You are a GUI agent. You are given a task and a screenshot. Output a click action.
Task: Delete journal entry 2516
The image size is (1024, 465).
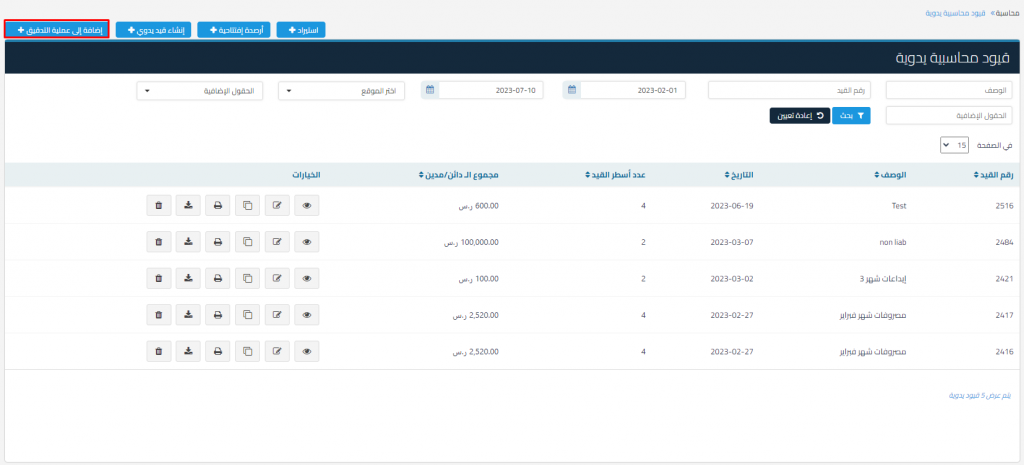click(x=159, y=206)
